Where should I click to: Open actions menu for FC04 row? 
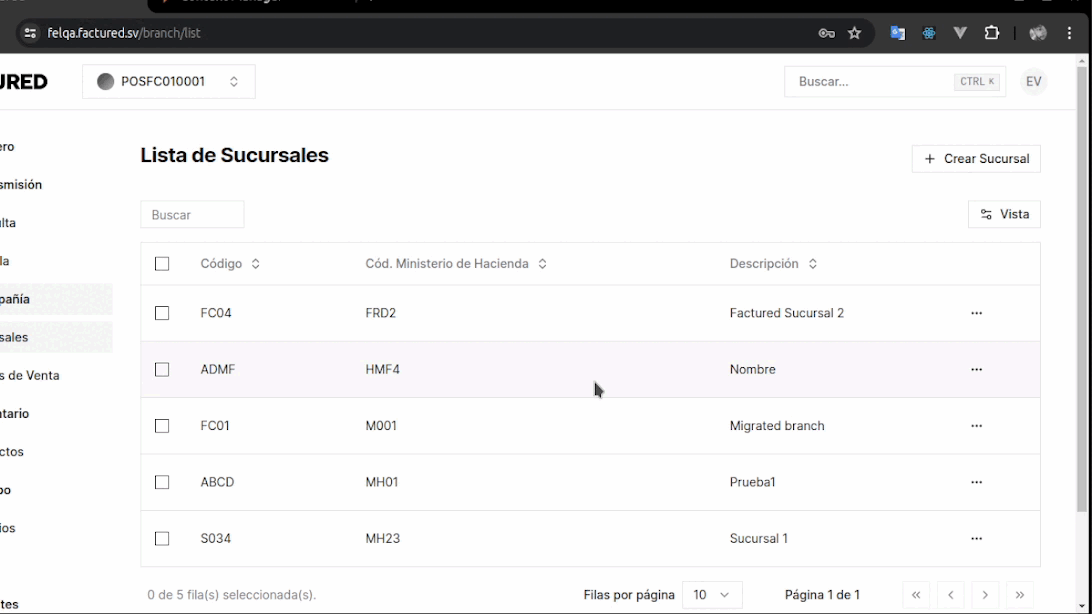pos(976,313)
